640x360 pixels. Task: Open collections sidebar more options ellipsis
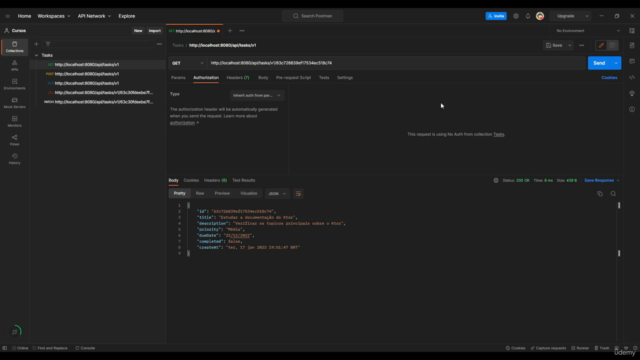point(159,44)
